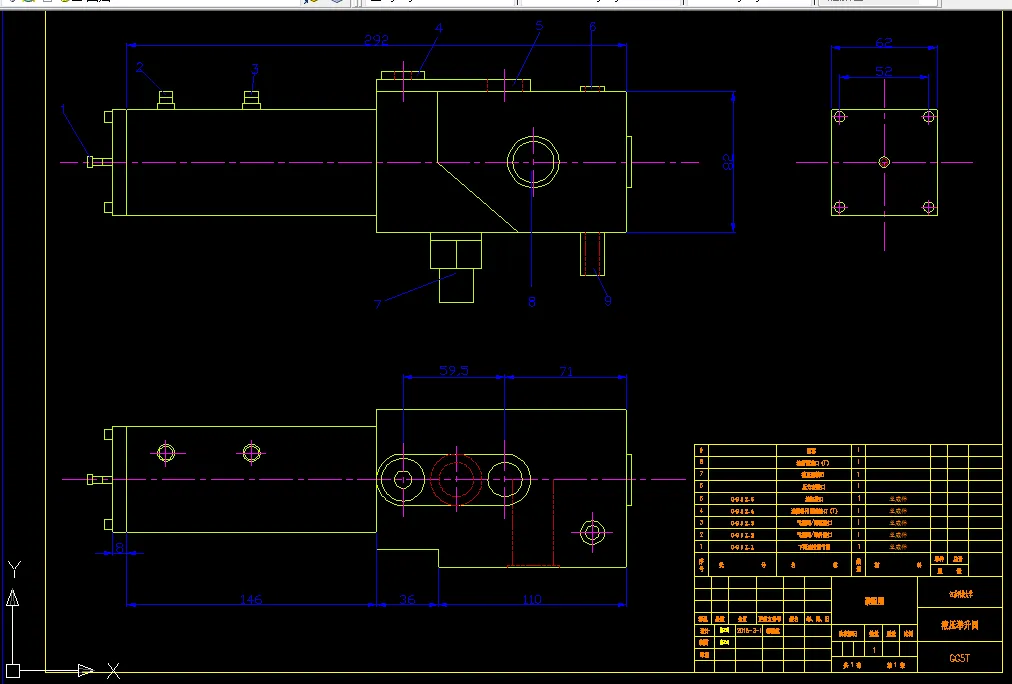Select the 36 dimension text

tap(407, 599)
